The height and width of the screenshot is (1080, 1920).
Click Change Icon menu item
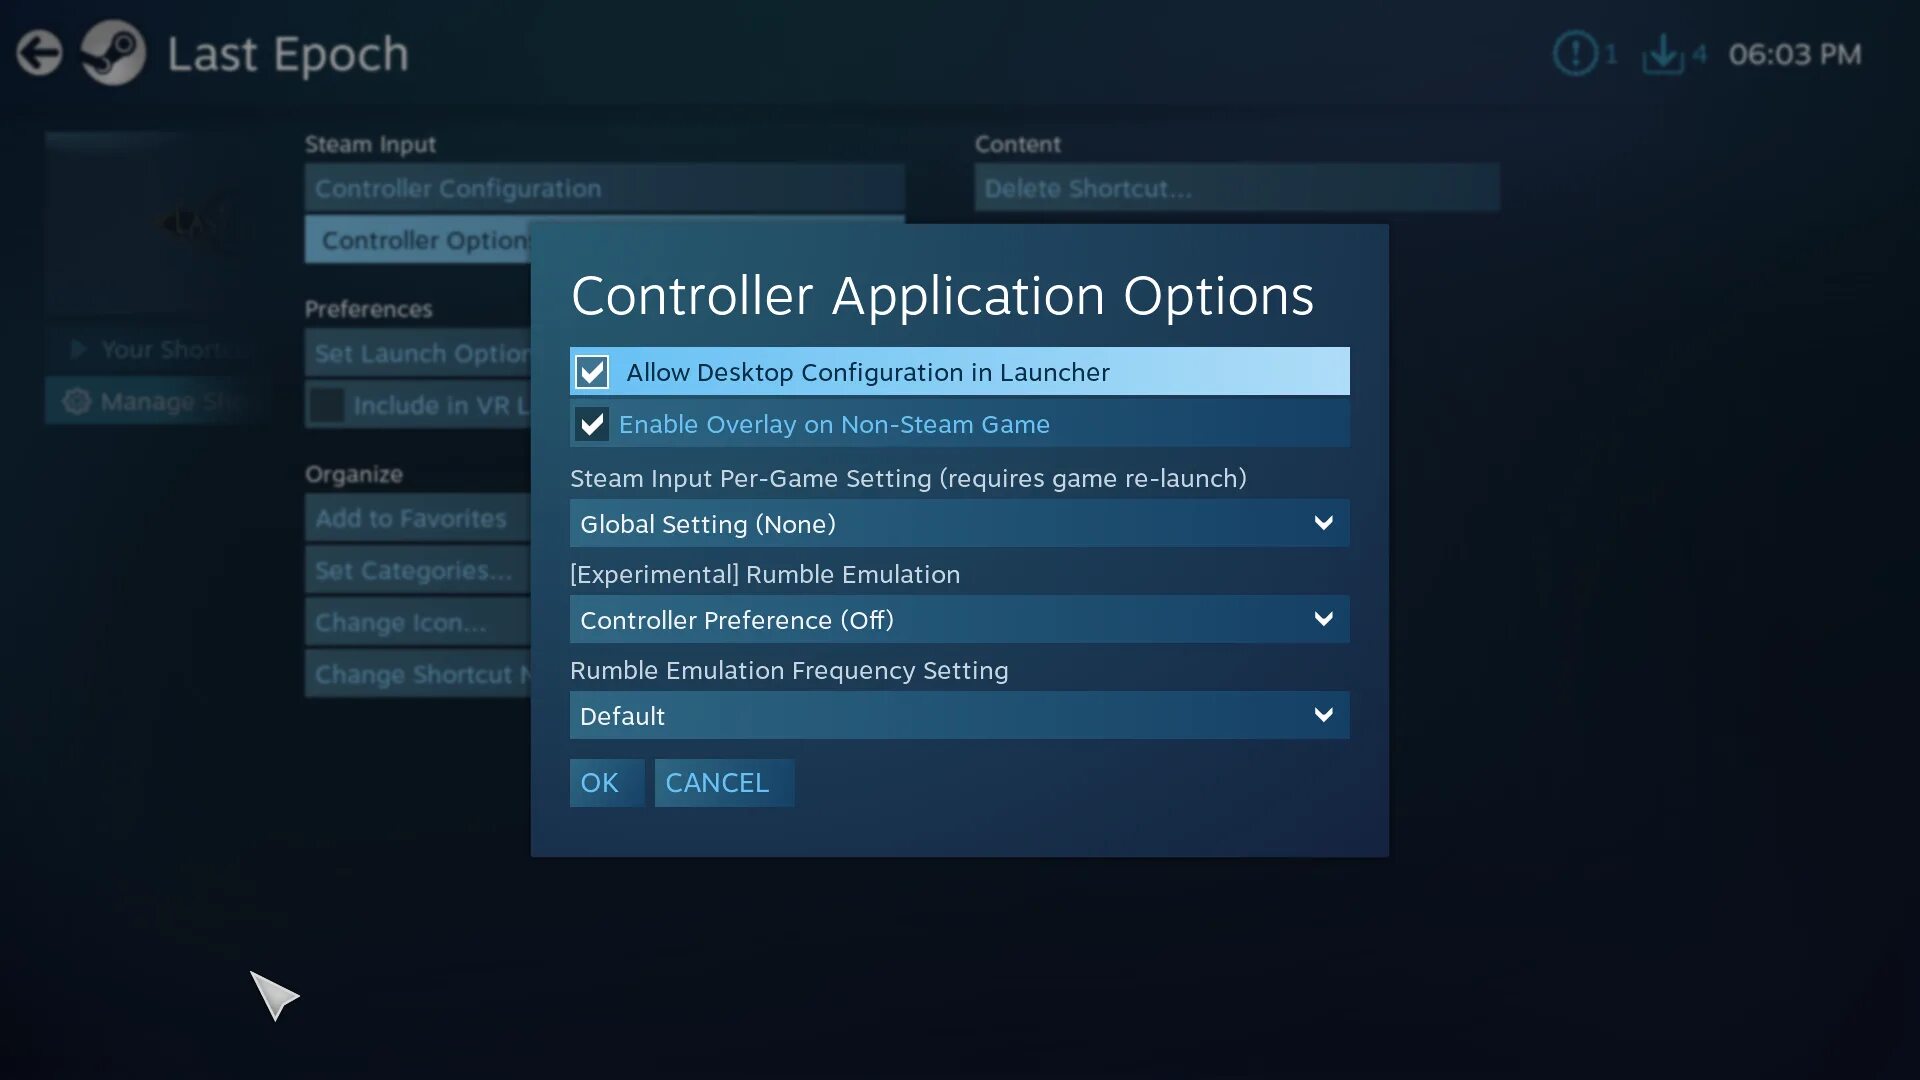pos(402,620)
